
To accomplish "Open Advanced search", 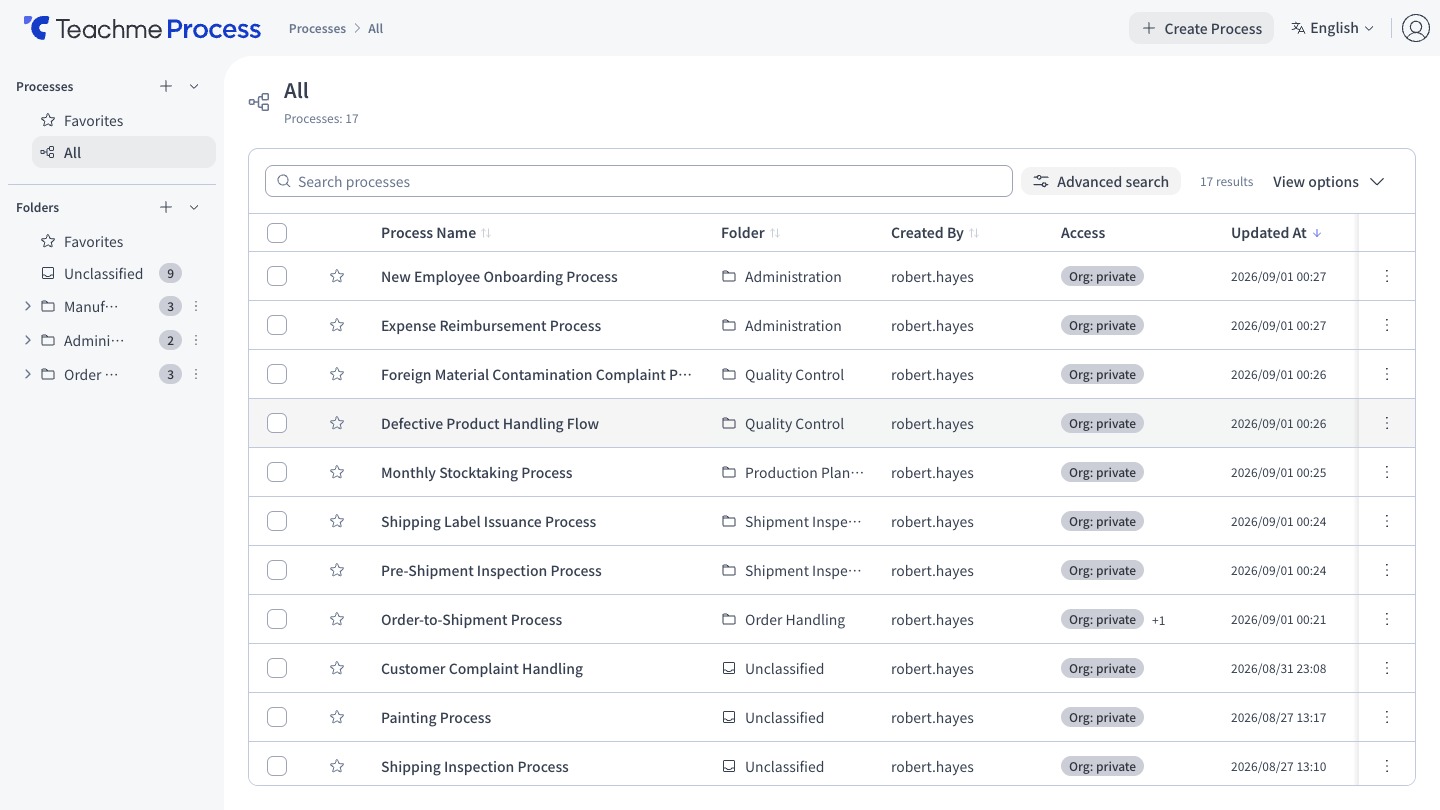I will pyautogui.click(x=1101, y=181).
